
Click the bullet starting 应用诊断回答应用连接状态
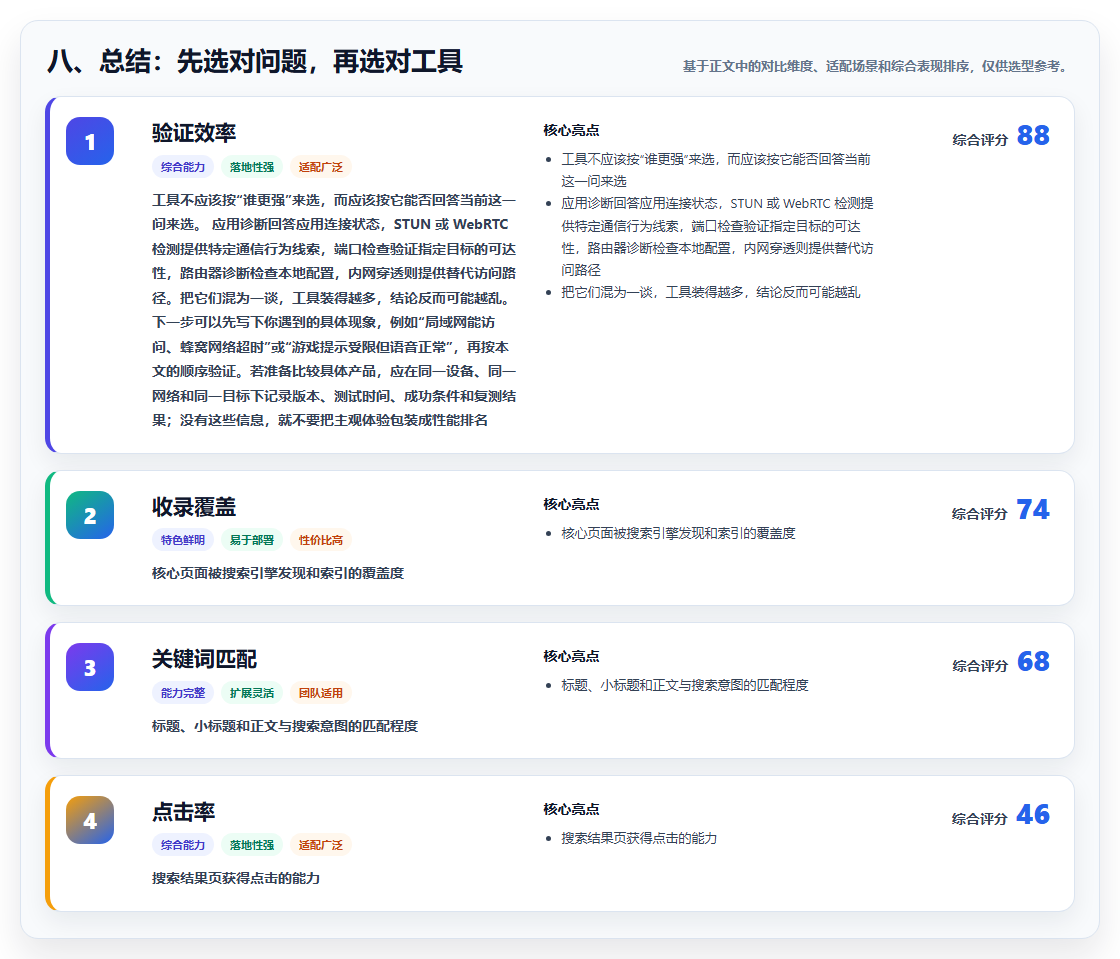[x=717, y=237]
